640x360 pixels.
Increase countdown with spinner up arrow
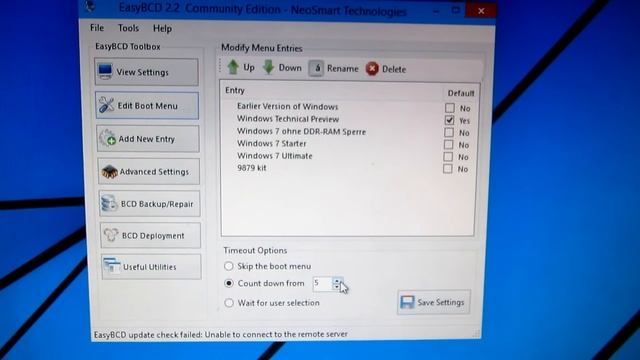[337, 280]
